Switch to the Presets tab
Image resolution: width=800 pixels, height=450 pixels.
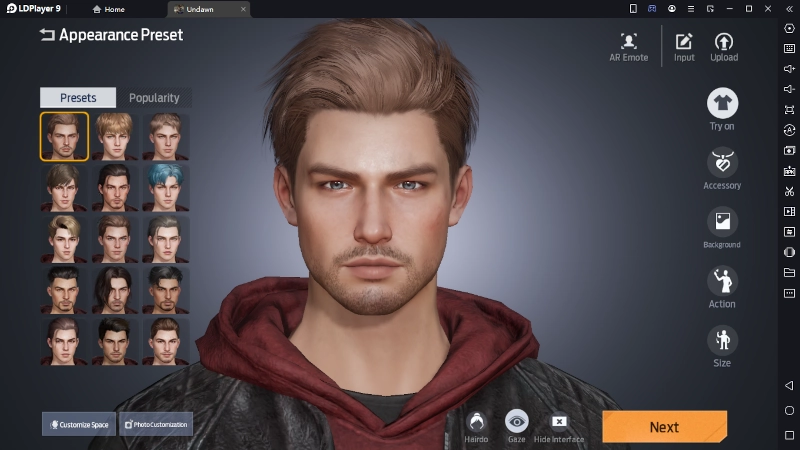click(78, 97)
